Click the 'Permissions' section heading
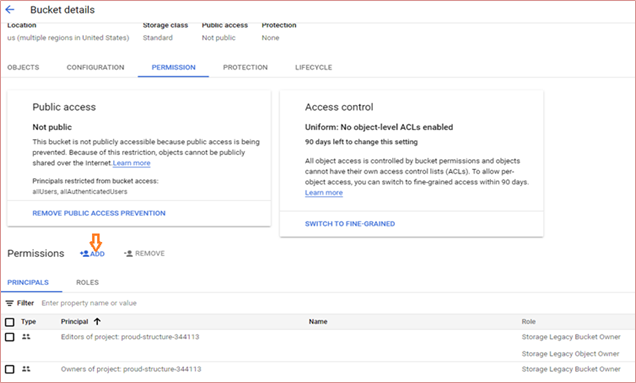This screenshot has width=636, height=383. tap(36, 254)
